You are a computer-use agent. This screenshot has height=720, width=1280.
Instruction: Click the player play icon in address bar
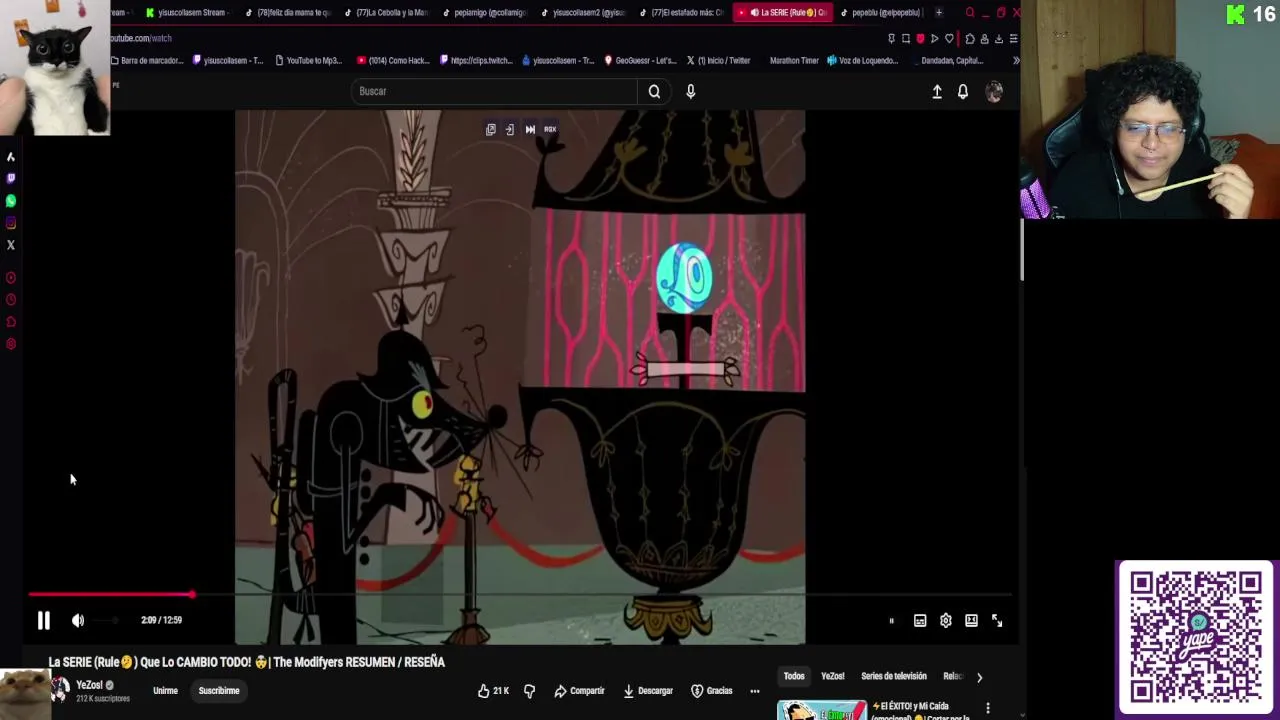pos(935,38)
